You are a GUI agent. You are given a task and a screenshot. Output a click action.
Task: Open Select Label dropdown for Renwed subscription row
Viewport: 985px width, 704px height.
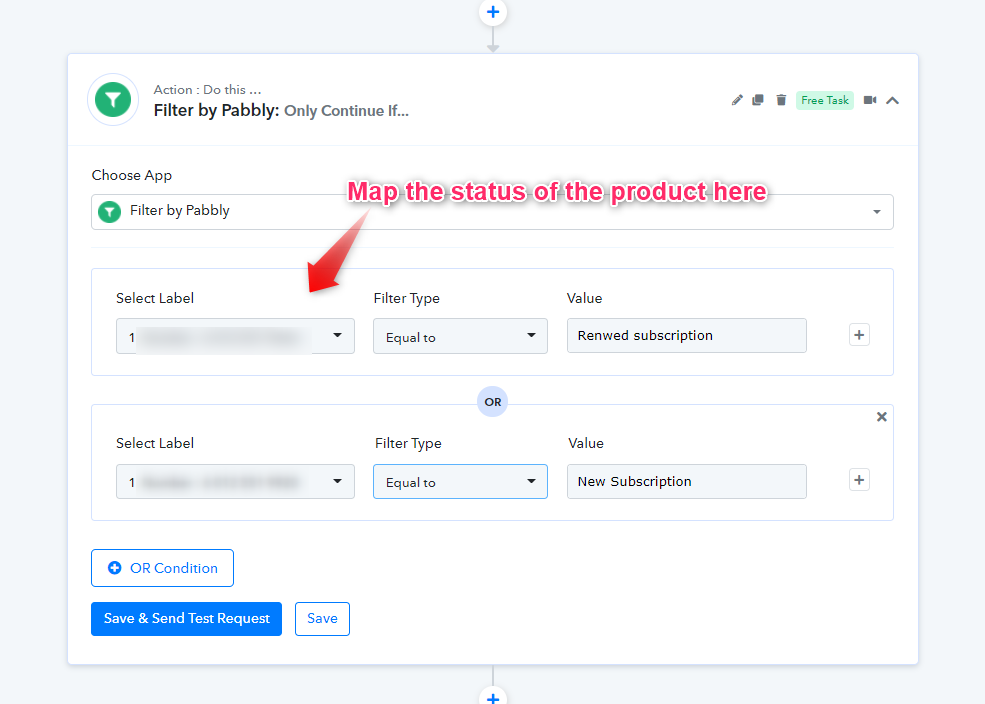click(236, 336)
